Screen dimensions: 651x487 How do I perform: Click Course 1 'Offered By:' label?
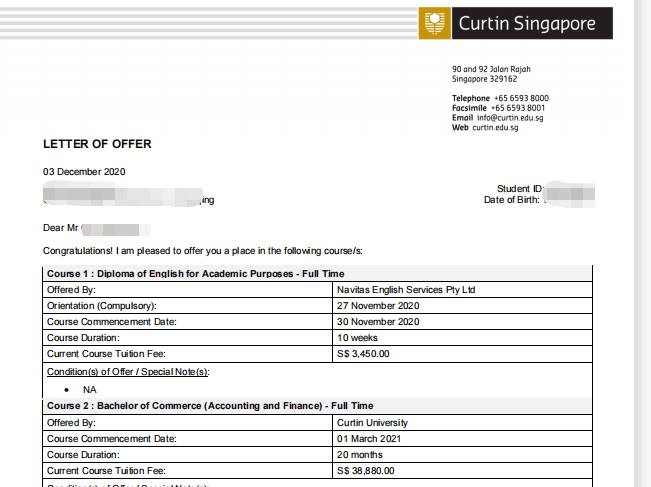click(71, 290)
